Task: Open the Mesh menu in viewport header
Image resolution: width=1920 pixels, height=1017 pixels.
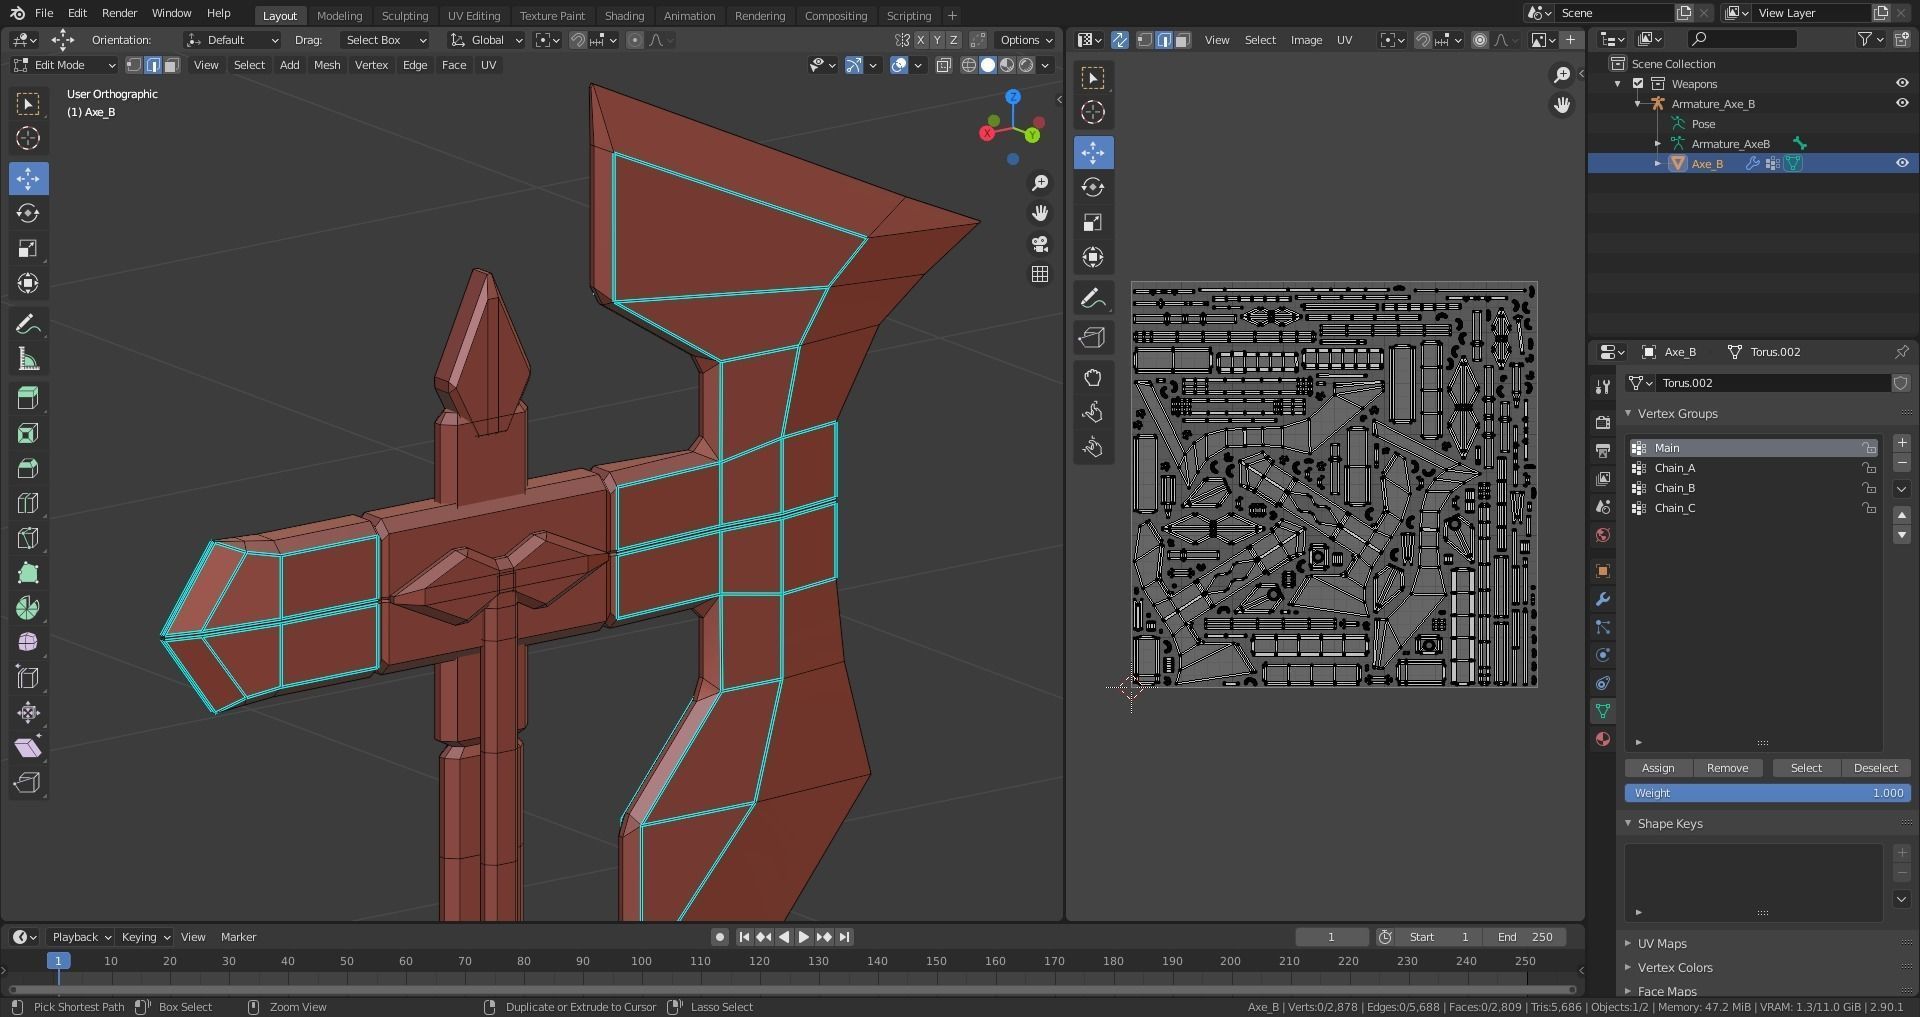Action: click(x=327, y=65)
